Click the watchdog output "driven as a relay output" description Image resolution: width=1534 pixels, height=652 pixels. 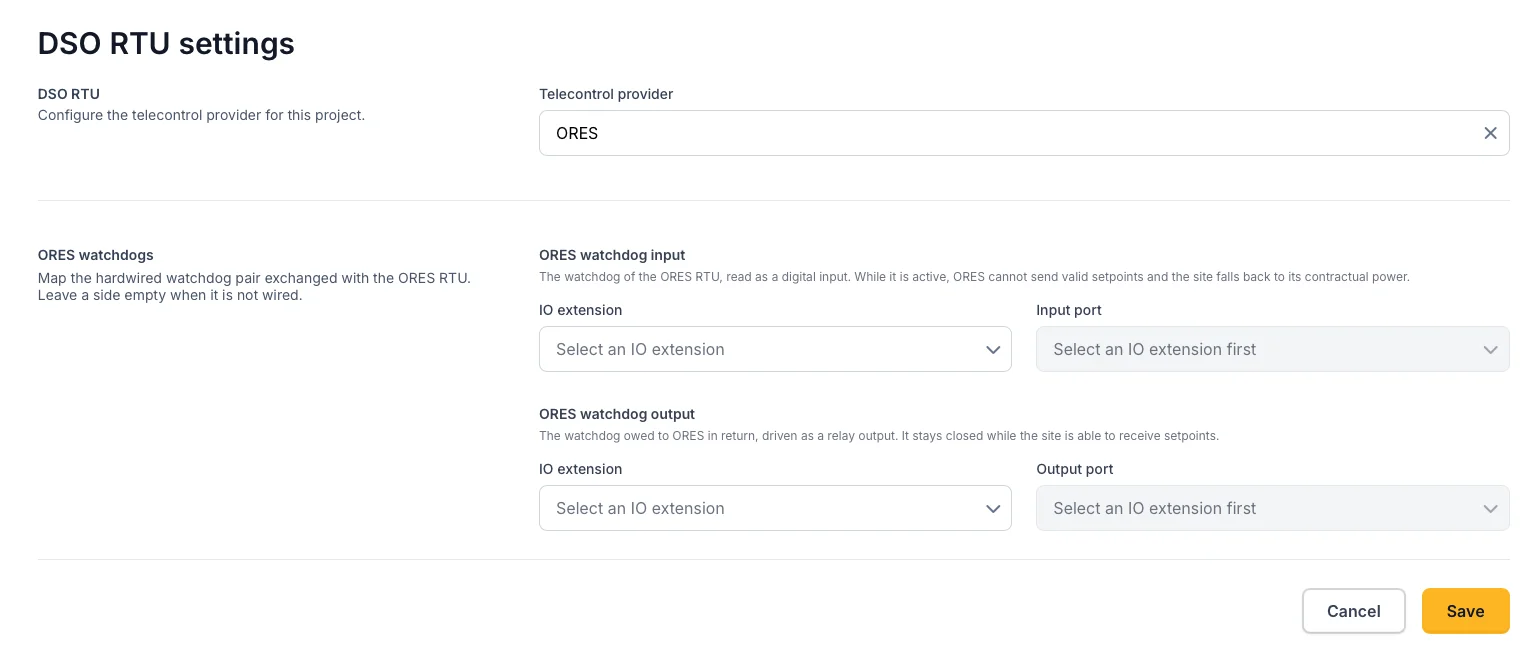point(879,436)
